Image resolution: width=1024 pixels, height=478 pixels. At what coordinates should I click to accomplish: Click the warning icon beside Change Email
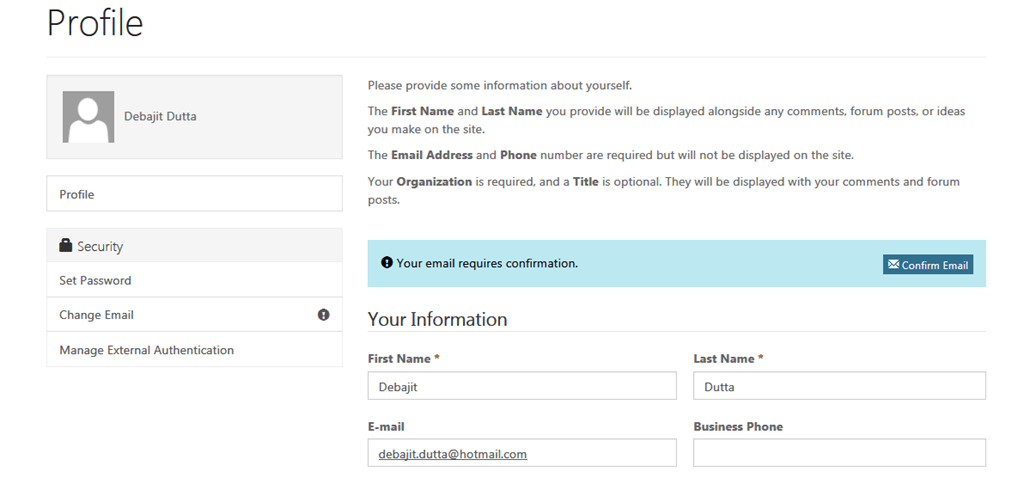click(323, 315)
